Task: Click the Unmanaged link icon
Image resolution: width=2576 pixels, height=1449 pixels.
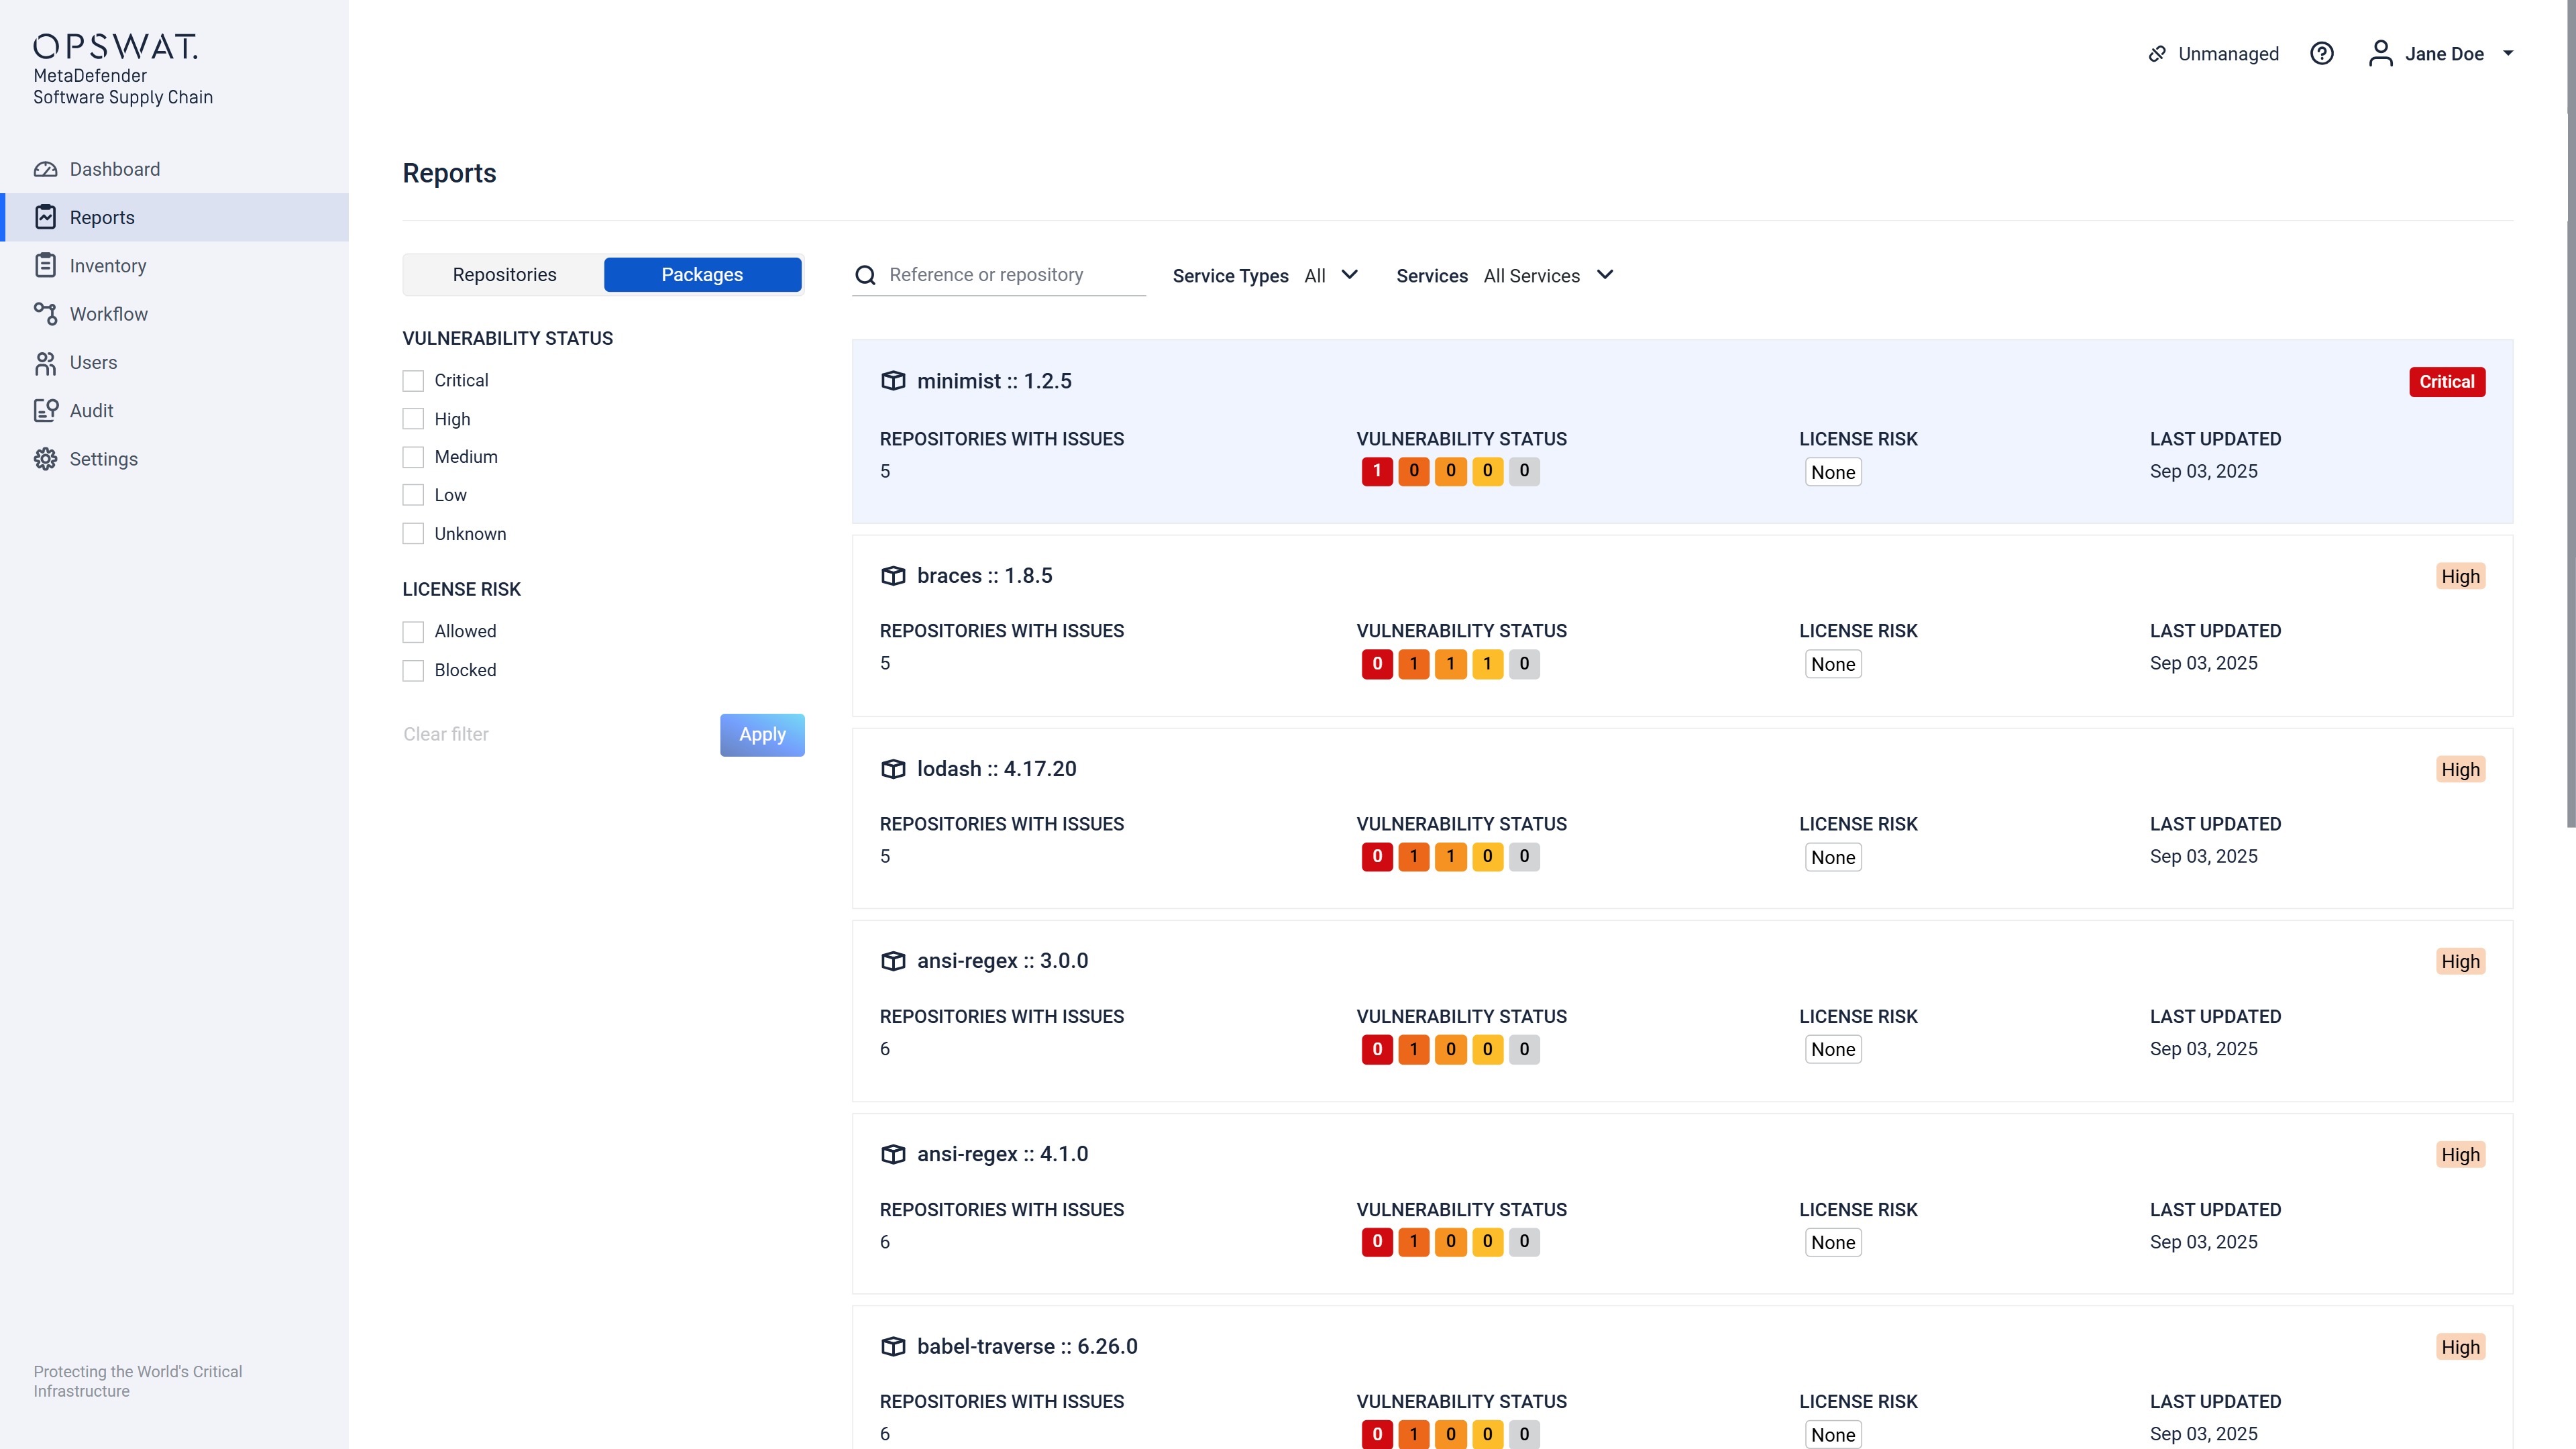Action: 2157,54
